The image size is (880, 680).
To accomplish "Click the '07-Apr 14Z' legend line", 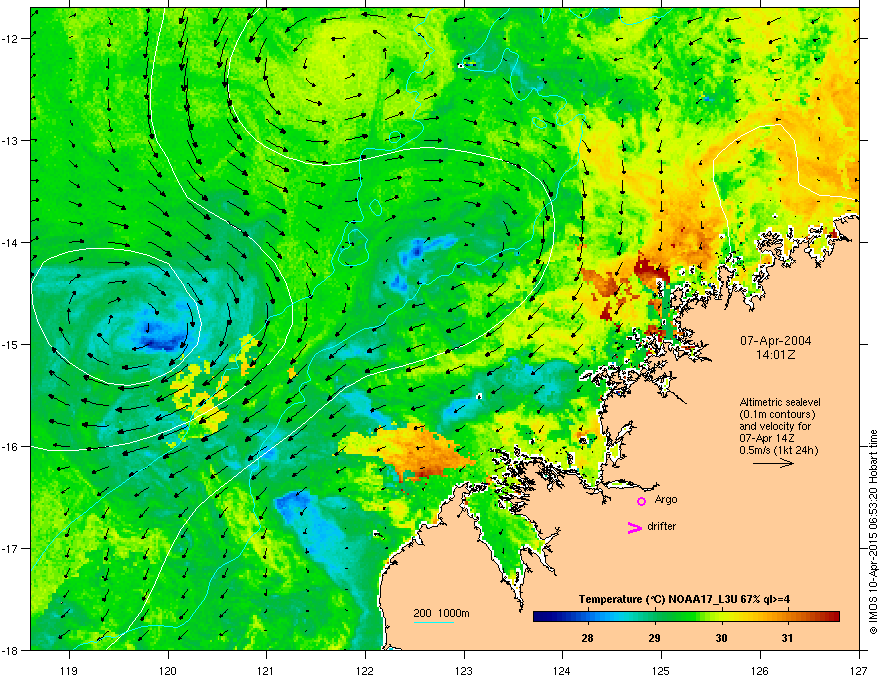I will coord(767,438).
